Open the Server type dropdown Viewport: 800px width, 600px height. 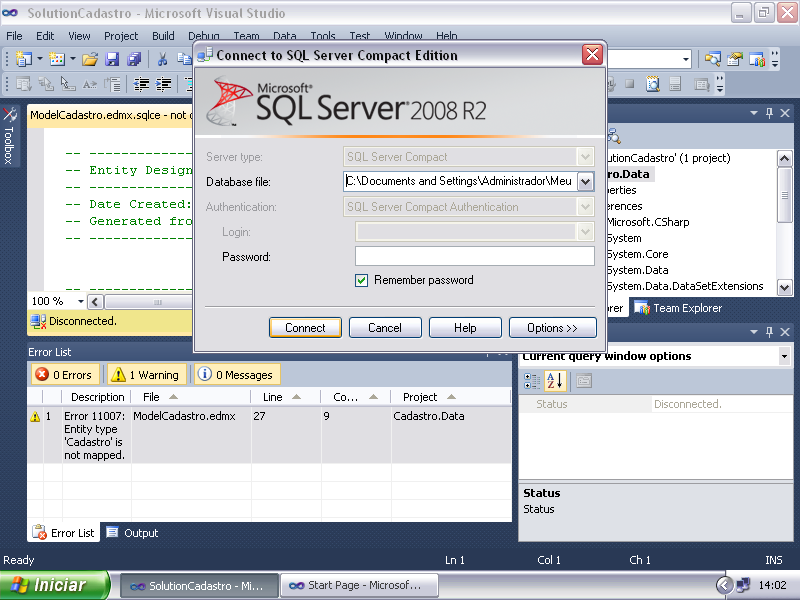[x=586, y=157]
